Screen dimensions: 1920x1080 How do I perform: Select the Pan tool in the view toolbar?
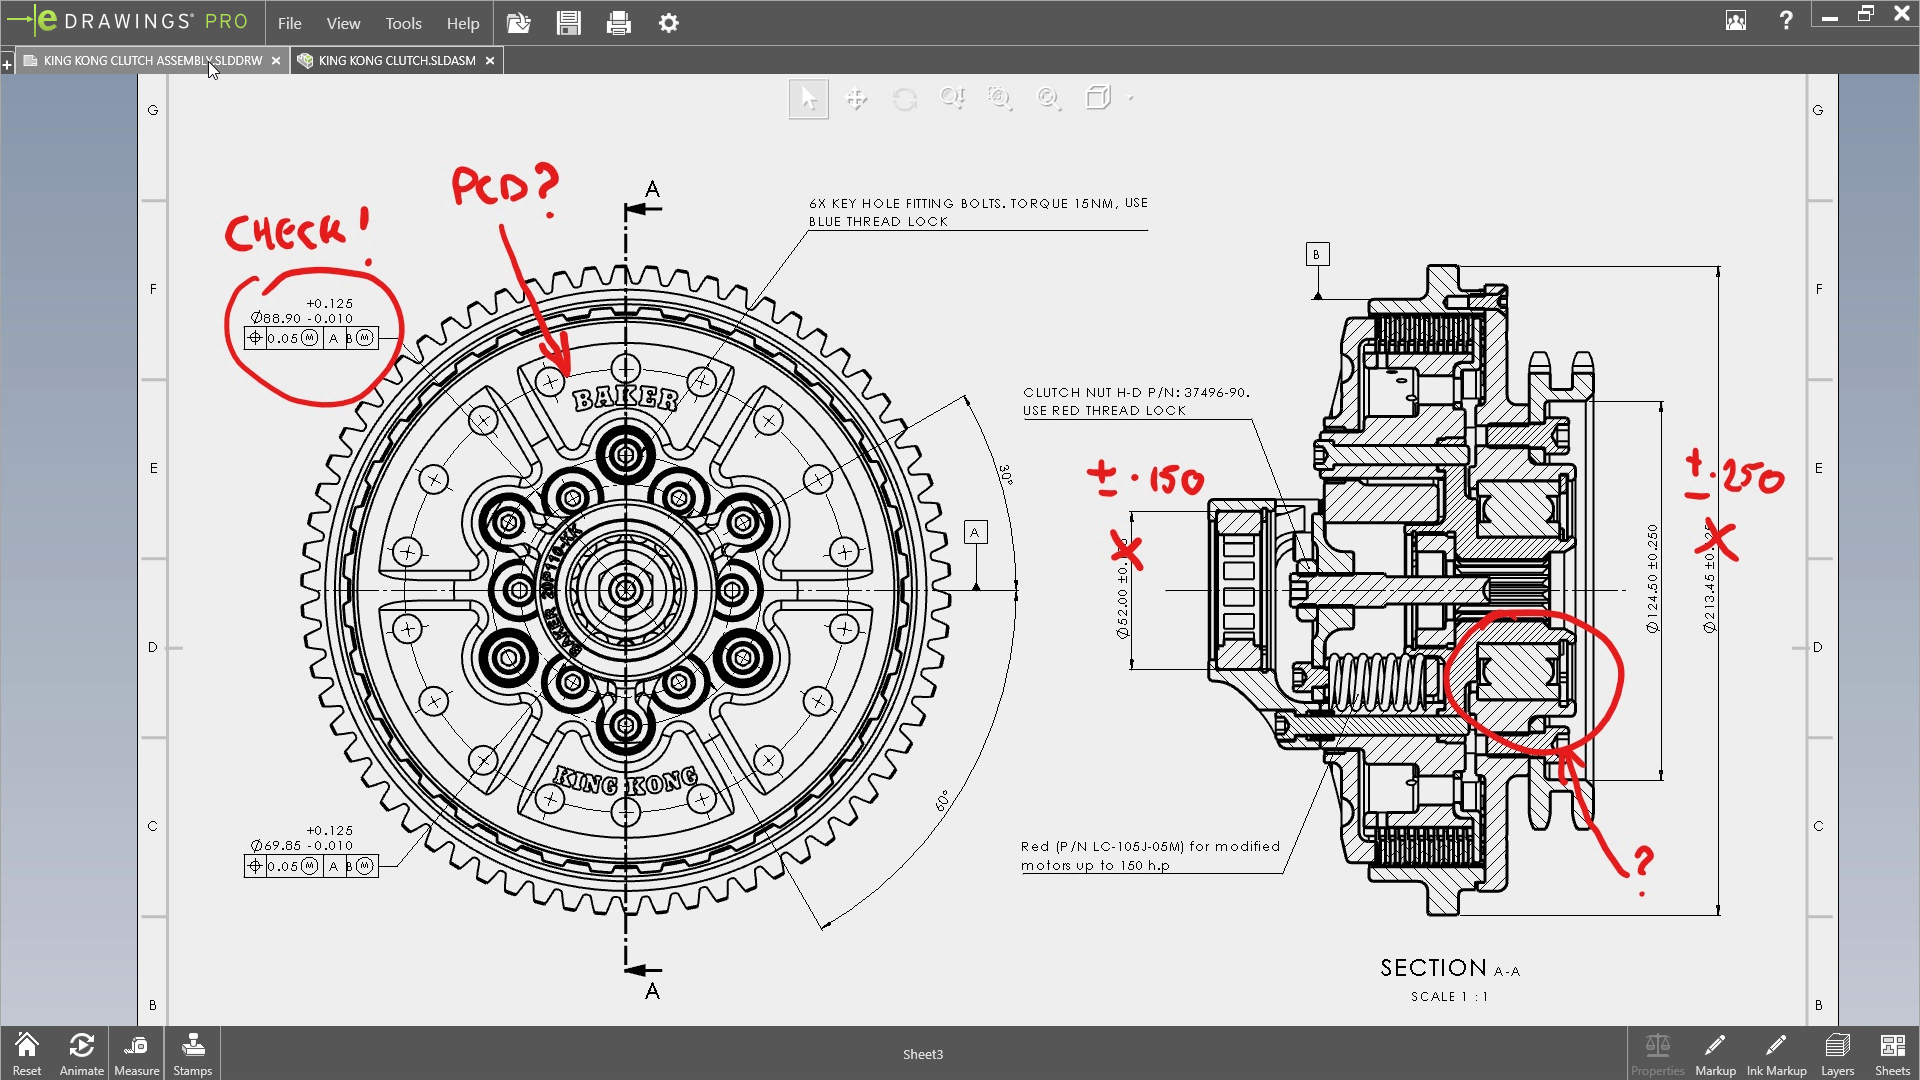856,98
